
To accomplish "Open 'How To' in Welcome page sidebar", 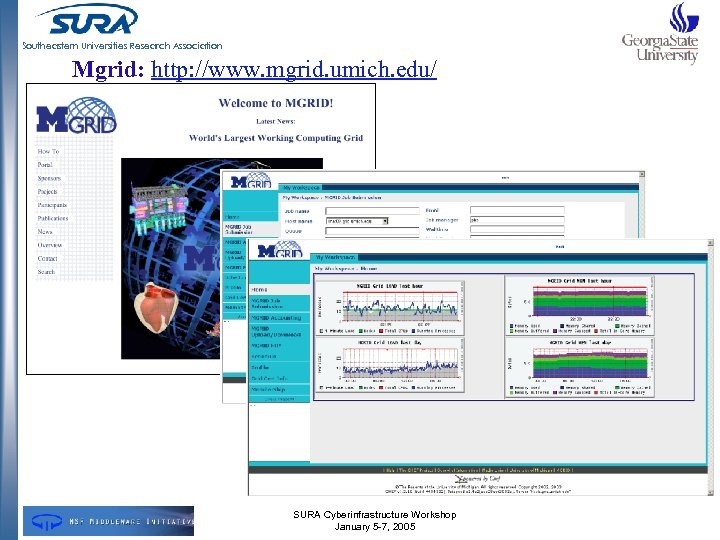I will click(x=48, y=151).
